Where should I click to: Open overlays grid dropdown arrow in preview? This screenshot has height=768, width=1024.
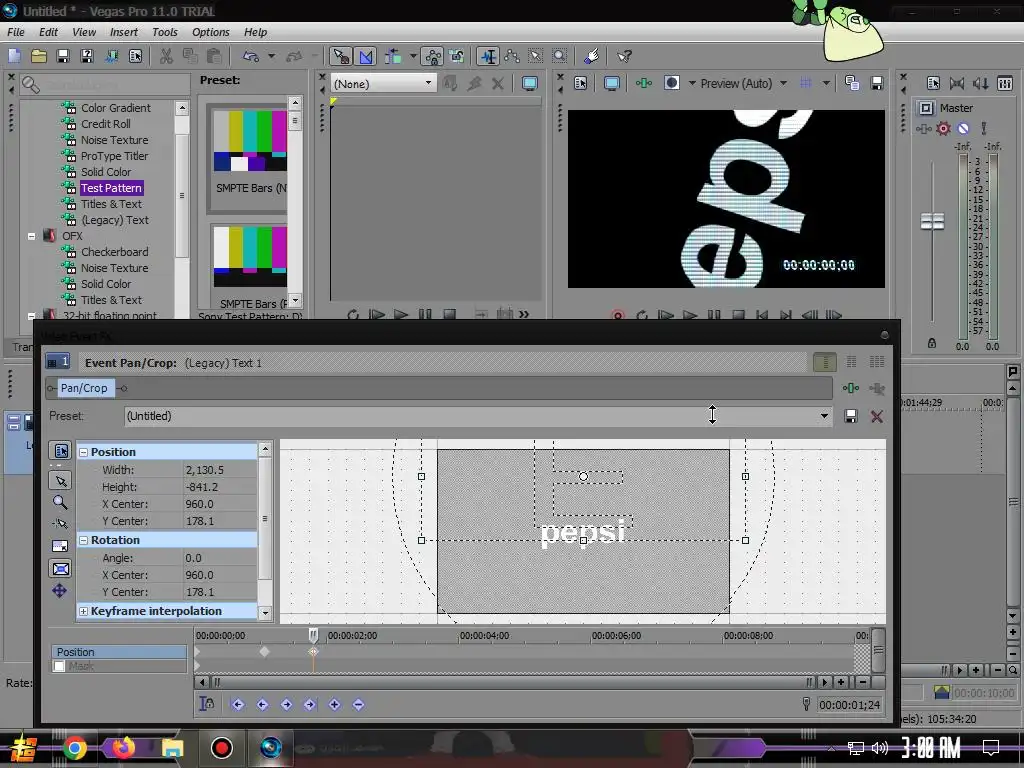click(826, 83)
